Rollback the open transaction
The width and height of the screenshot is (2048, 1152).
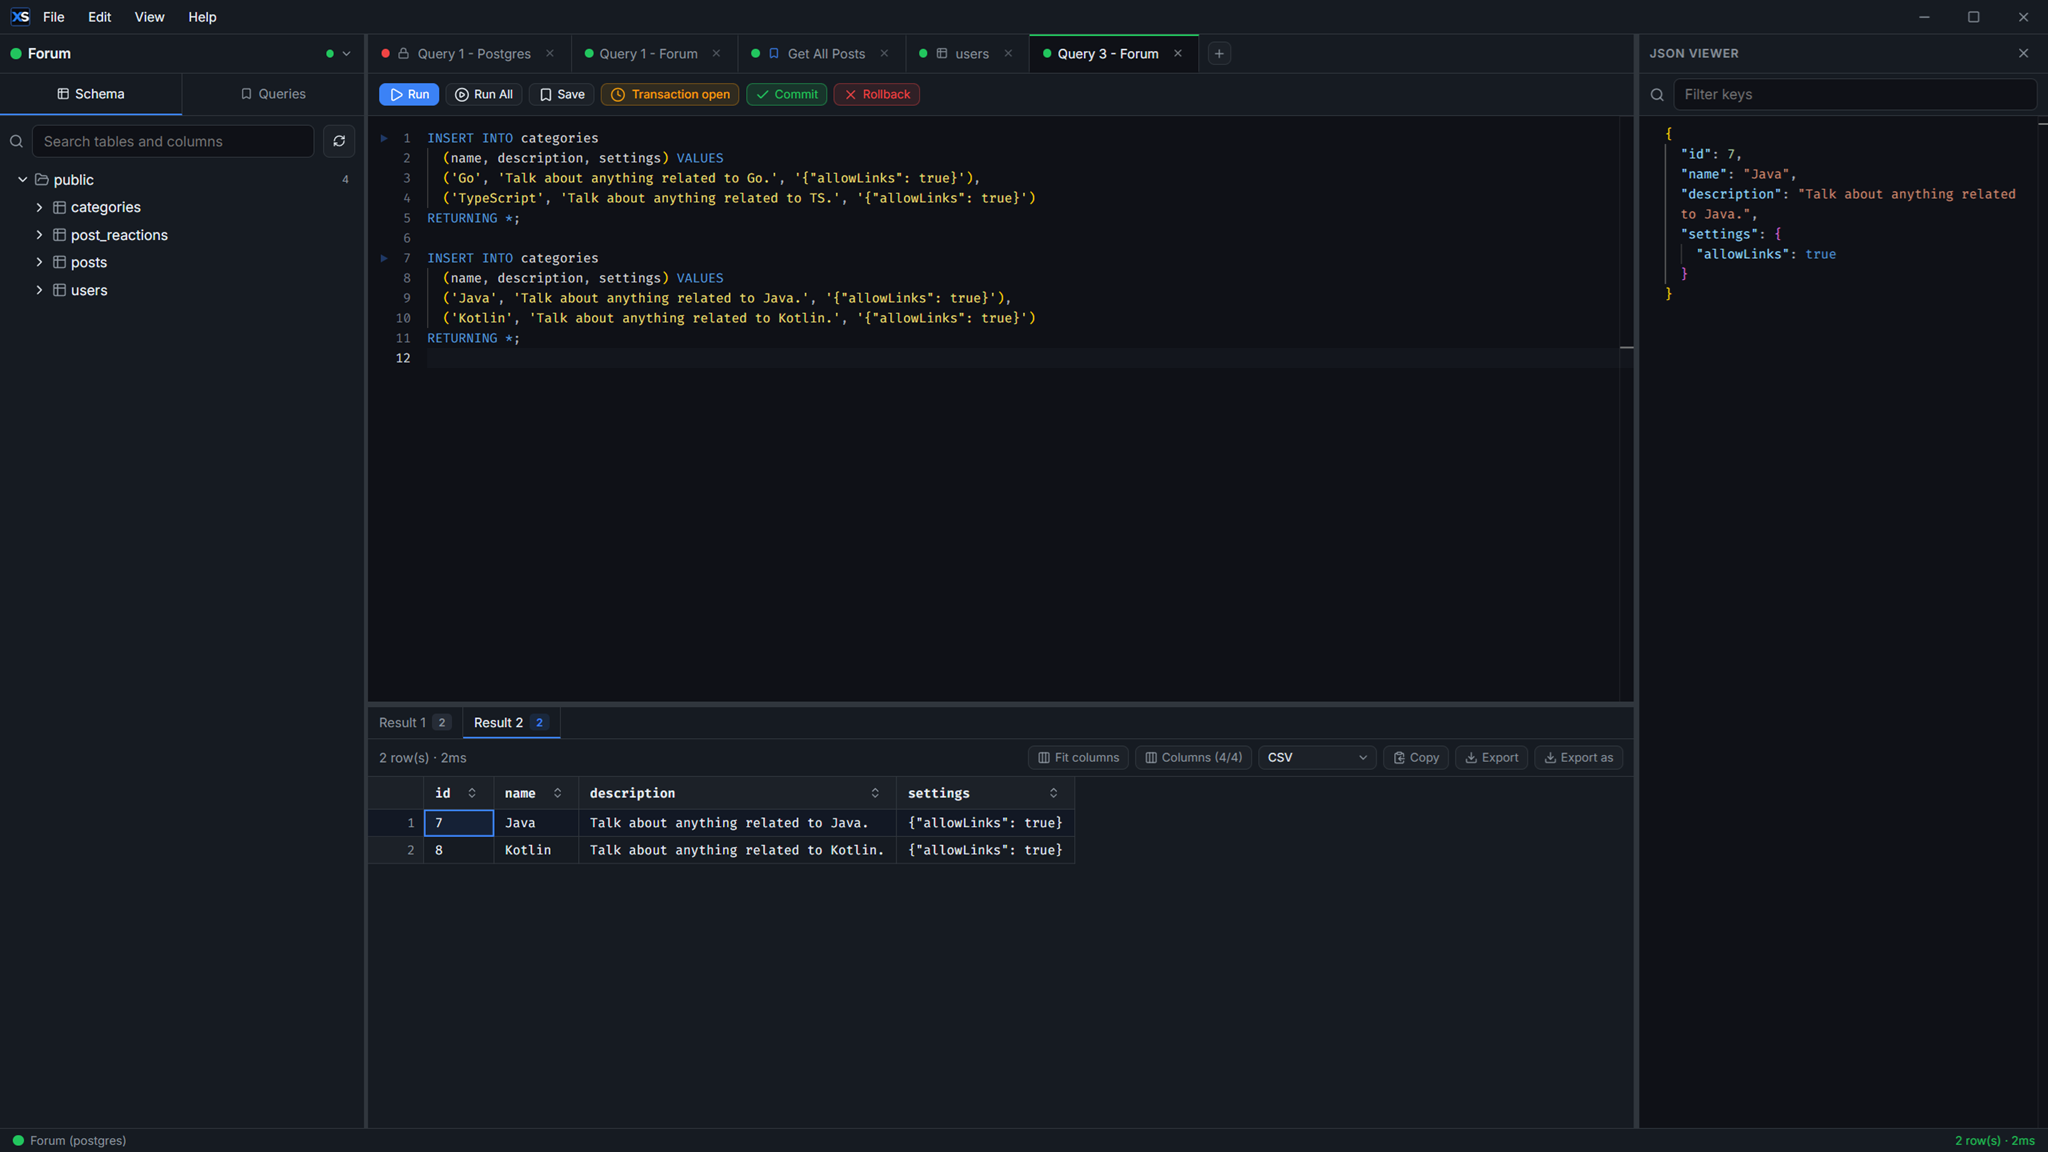tap(876, 94)
